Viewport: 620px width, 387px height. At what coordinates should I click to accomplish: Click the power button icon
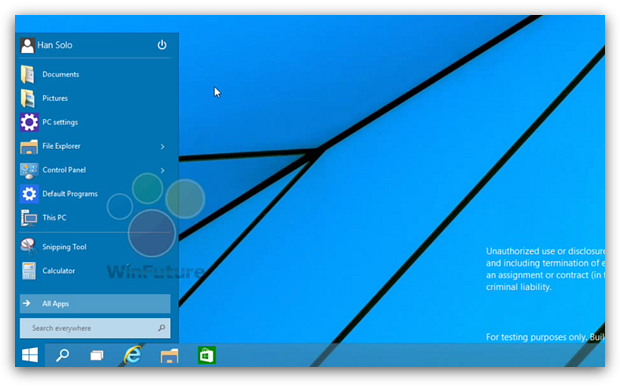point(162,45)
